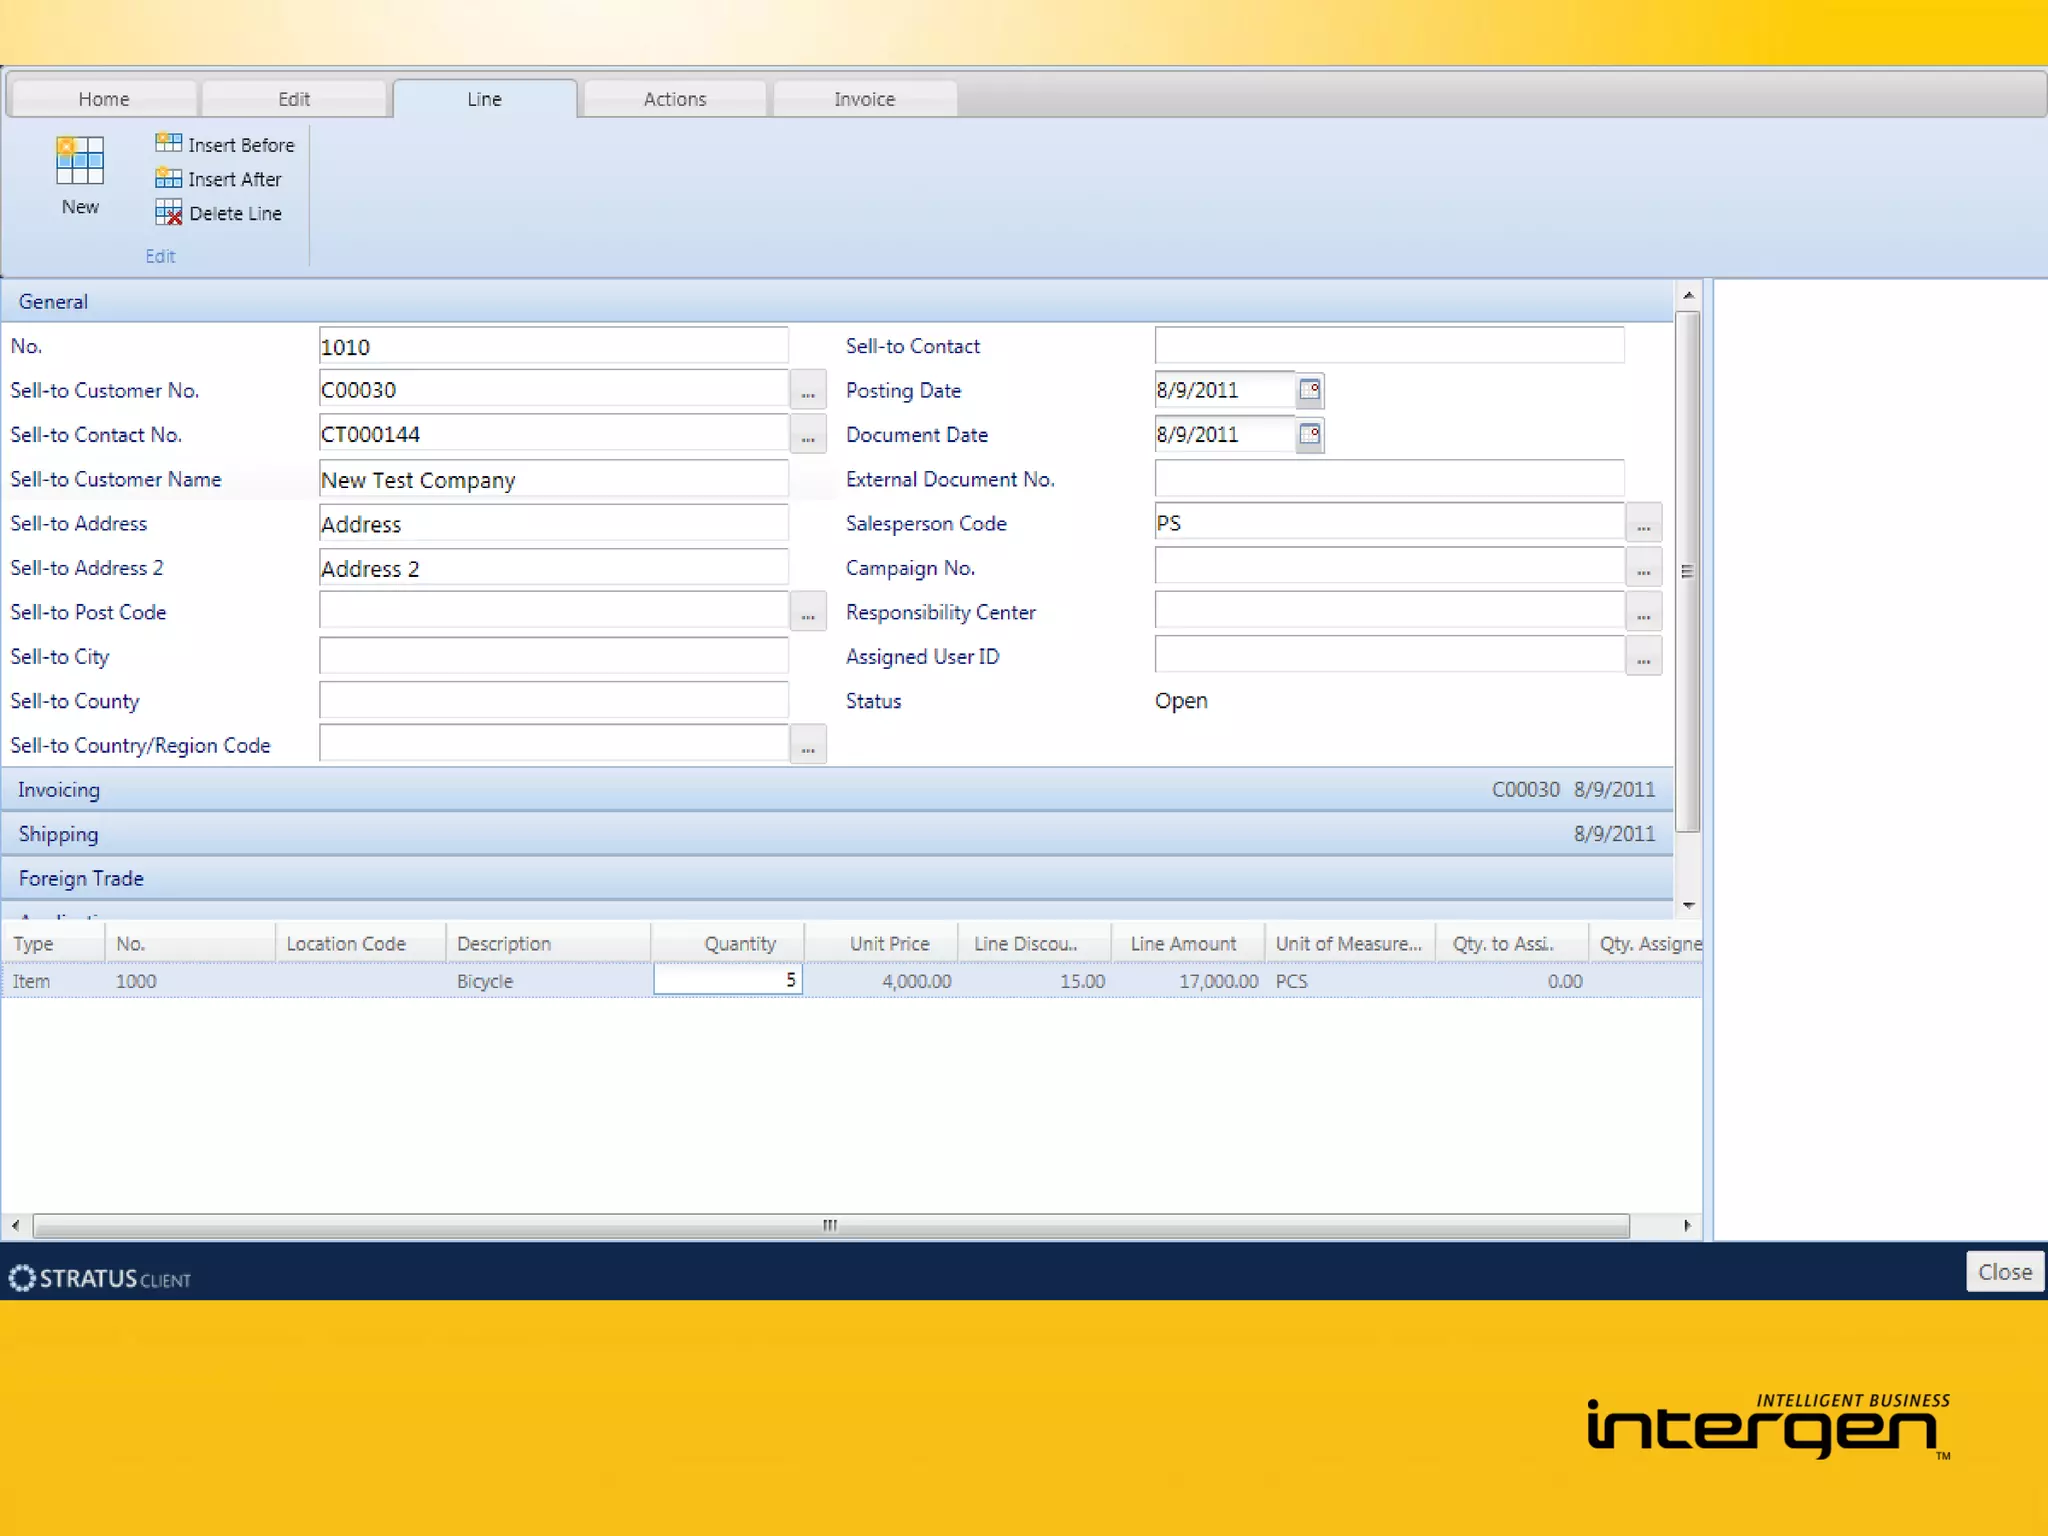Viewport: 2048px width, 1536px height.
Task: Click the '17,000.00' line amount cell
Action: pos(1188,981)
